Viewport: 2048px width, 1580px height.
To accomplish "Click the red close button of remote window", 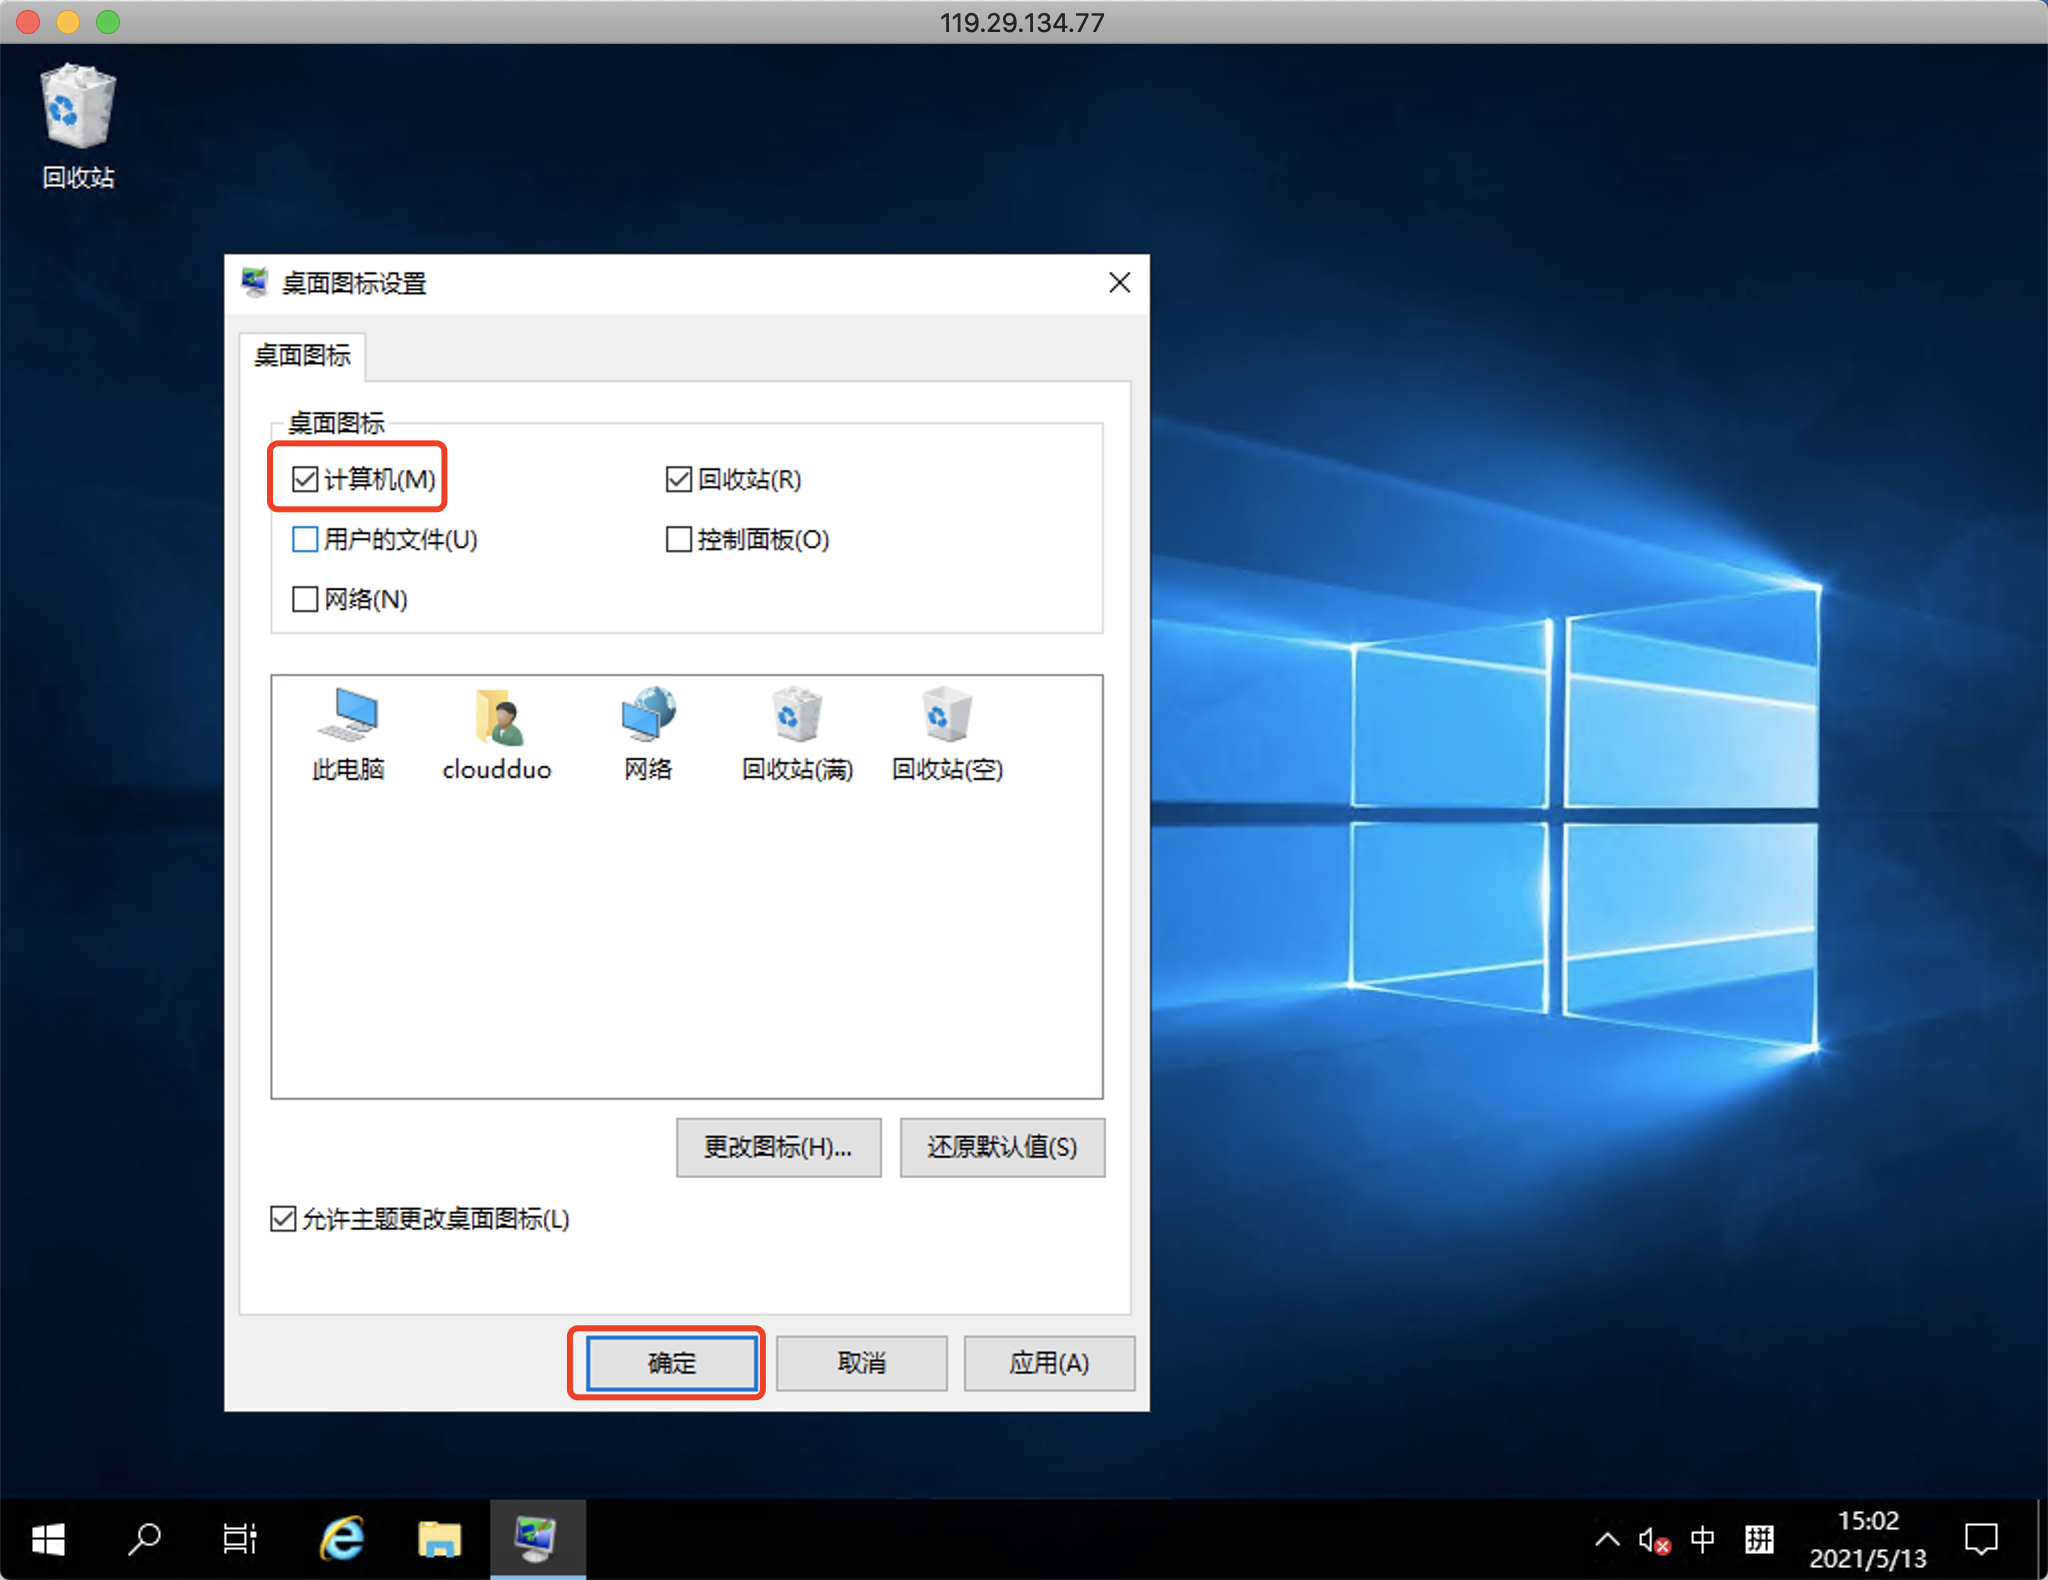I will coord(28,22).
